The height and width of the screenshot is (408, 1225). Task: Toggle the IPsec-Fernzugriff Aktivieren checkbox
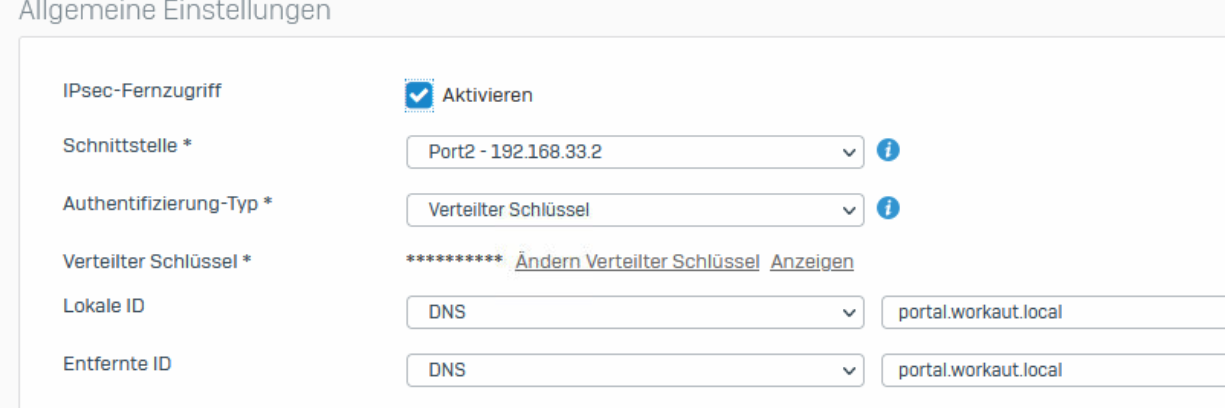[x=420, y=95]
